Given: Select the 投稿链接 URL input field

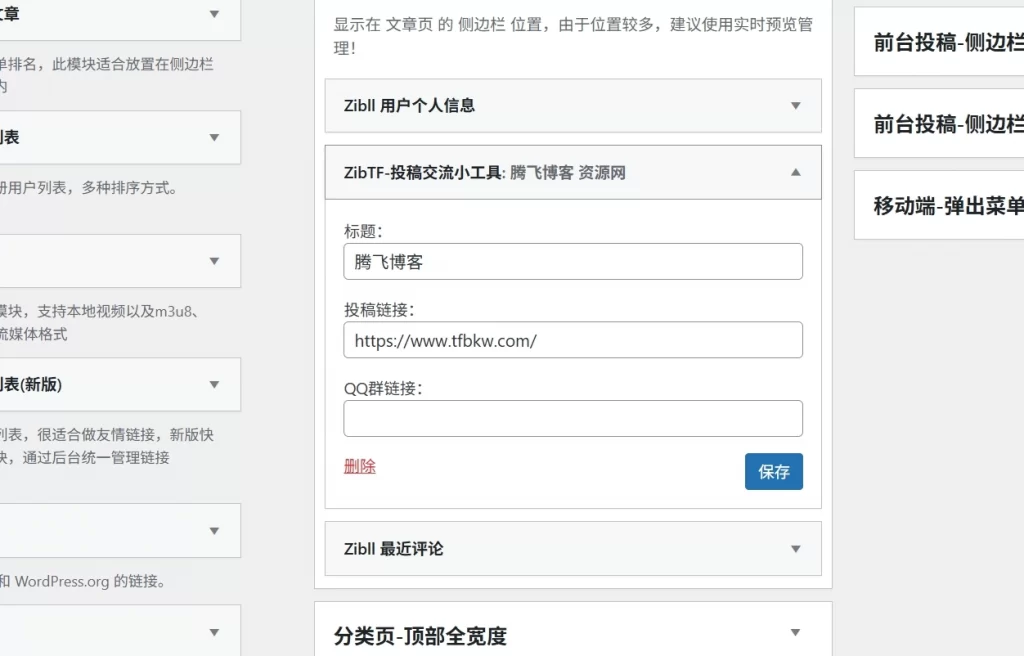Looking at the screenshot, I should [x=573, y=340].
